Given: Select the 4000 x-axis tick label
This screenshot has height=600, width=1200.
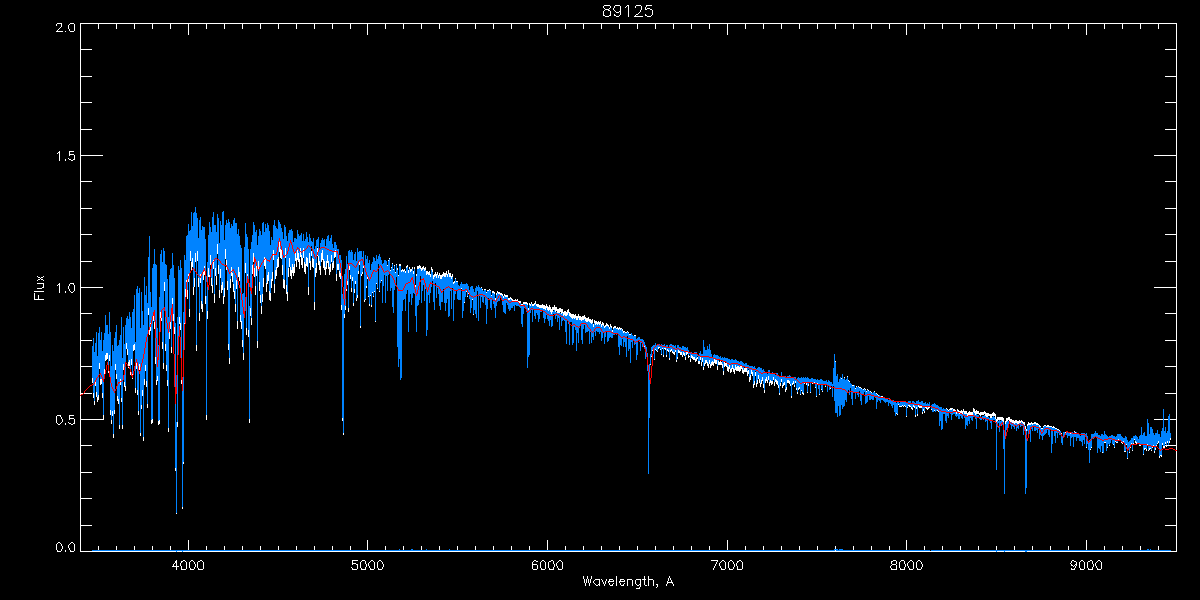Looking at the screenshot, I should click(x=188, y=565).
